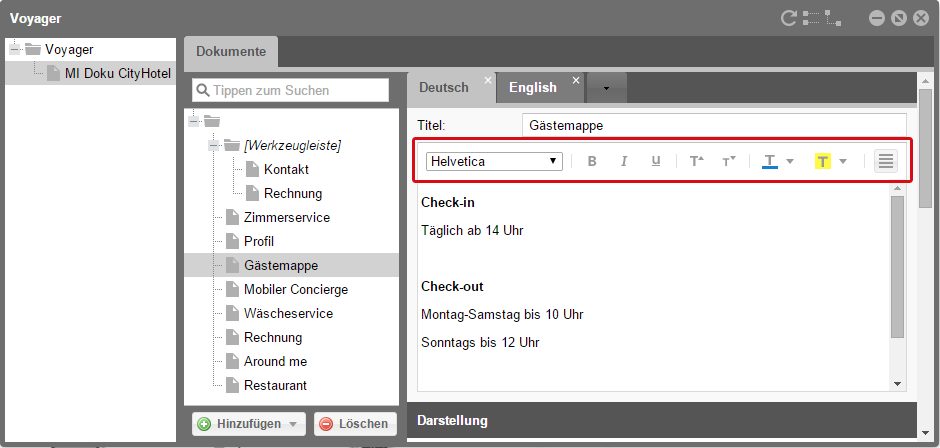Toggle bold formatting in the editor toolbar
This screenshot has width=940, height=448.
coord(592,161)
